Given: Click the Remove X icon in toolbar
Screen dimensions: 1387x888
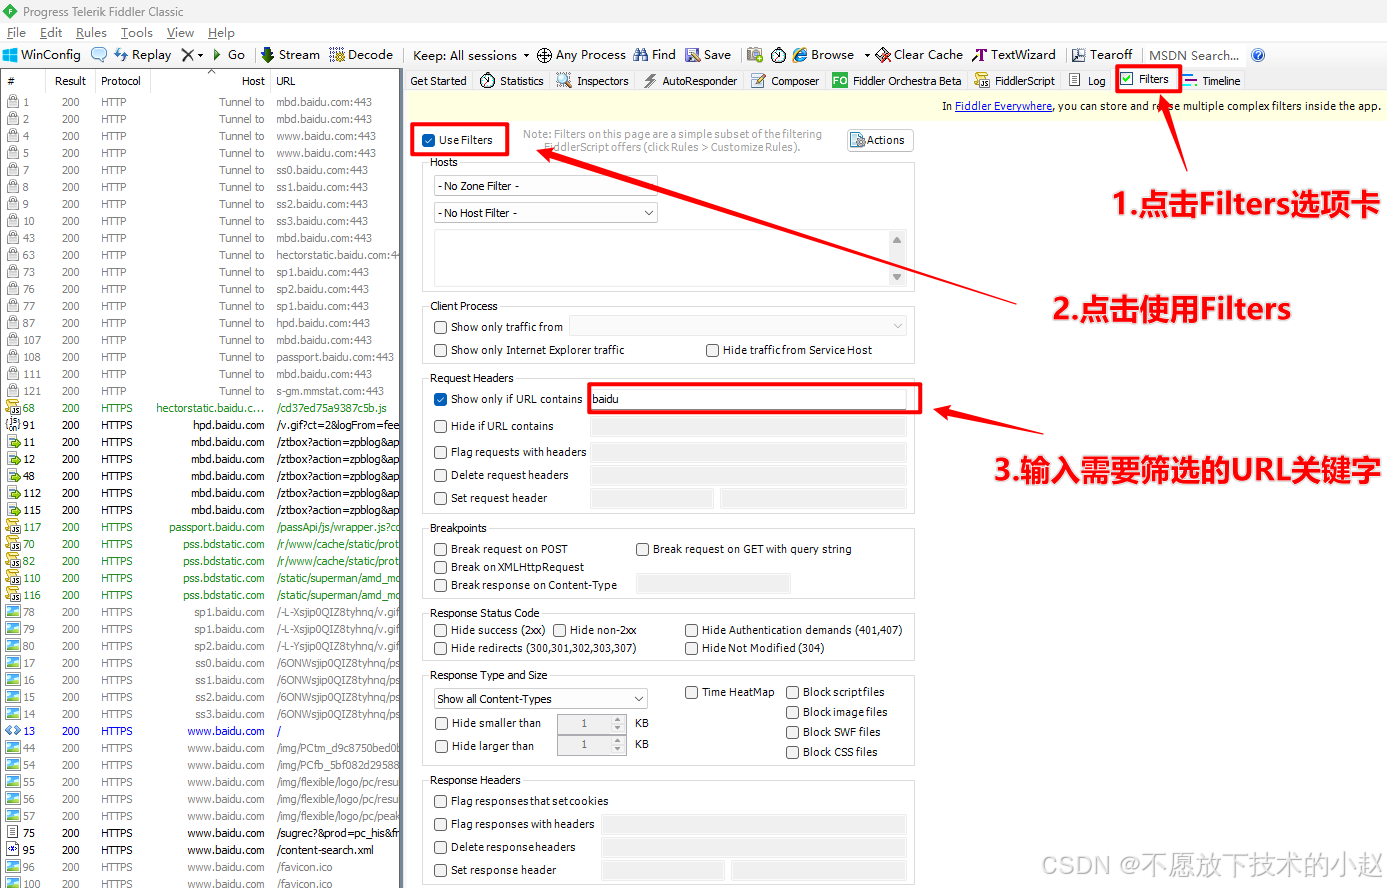Looking at the screenshot, I should 187,55.
